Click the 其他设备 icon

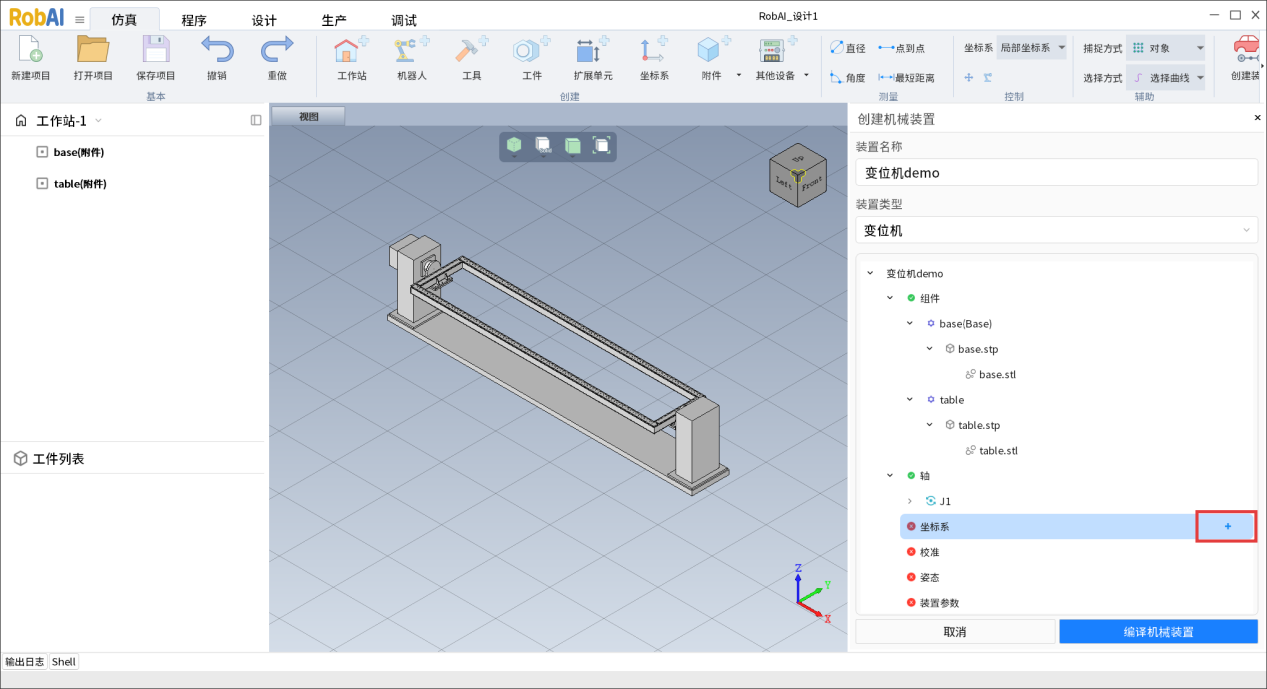click(x=774, y=51)
